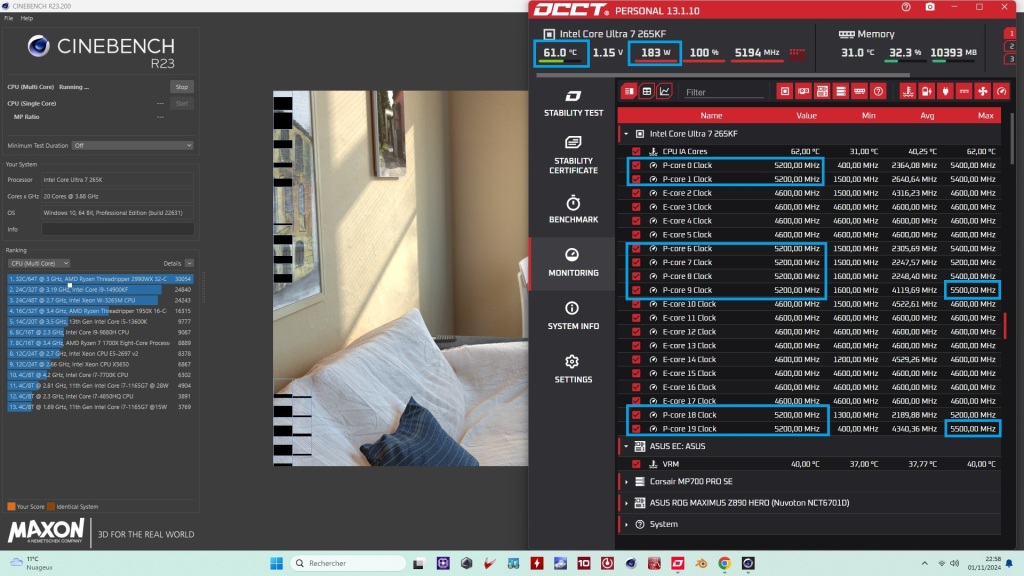Open the File menu in Cinebench
Viewport: 1024px width, 576px height.
[x=8, y=18]
